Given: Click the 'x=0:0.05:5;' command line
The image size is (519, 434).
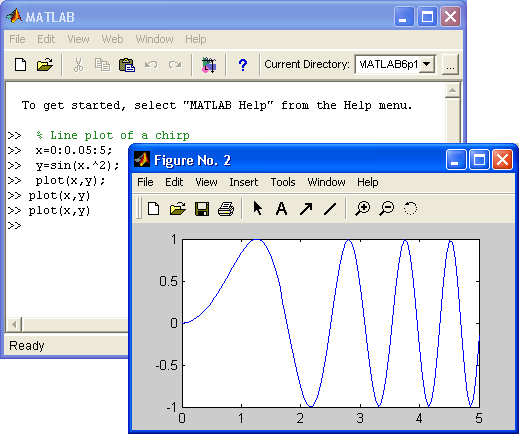Looking at the screenshot, I should click(x=74, y=150).
